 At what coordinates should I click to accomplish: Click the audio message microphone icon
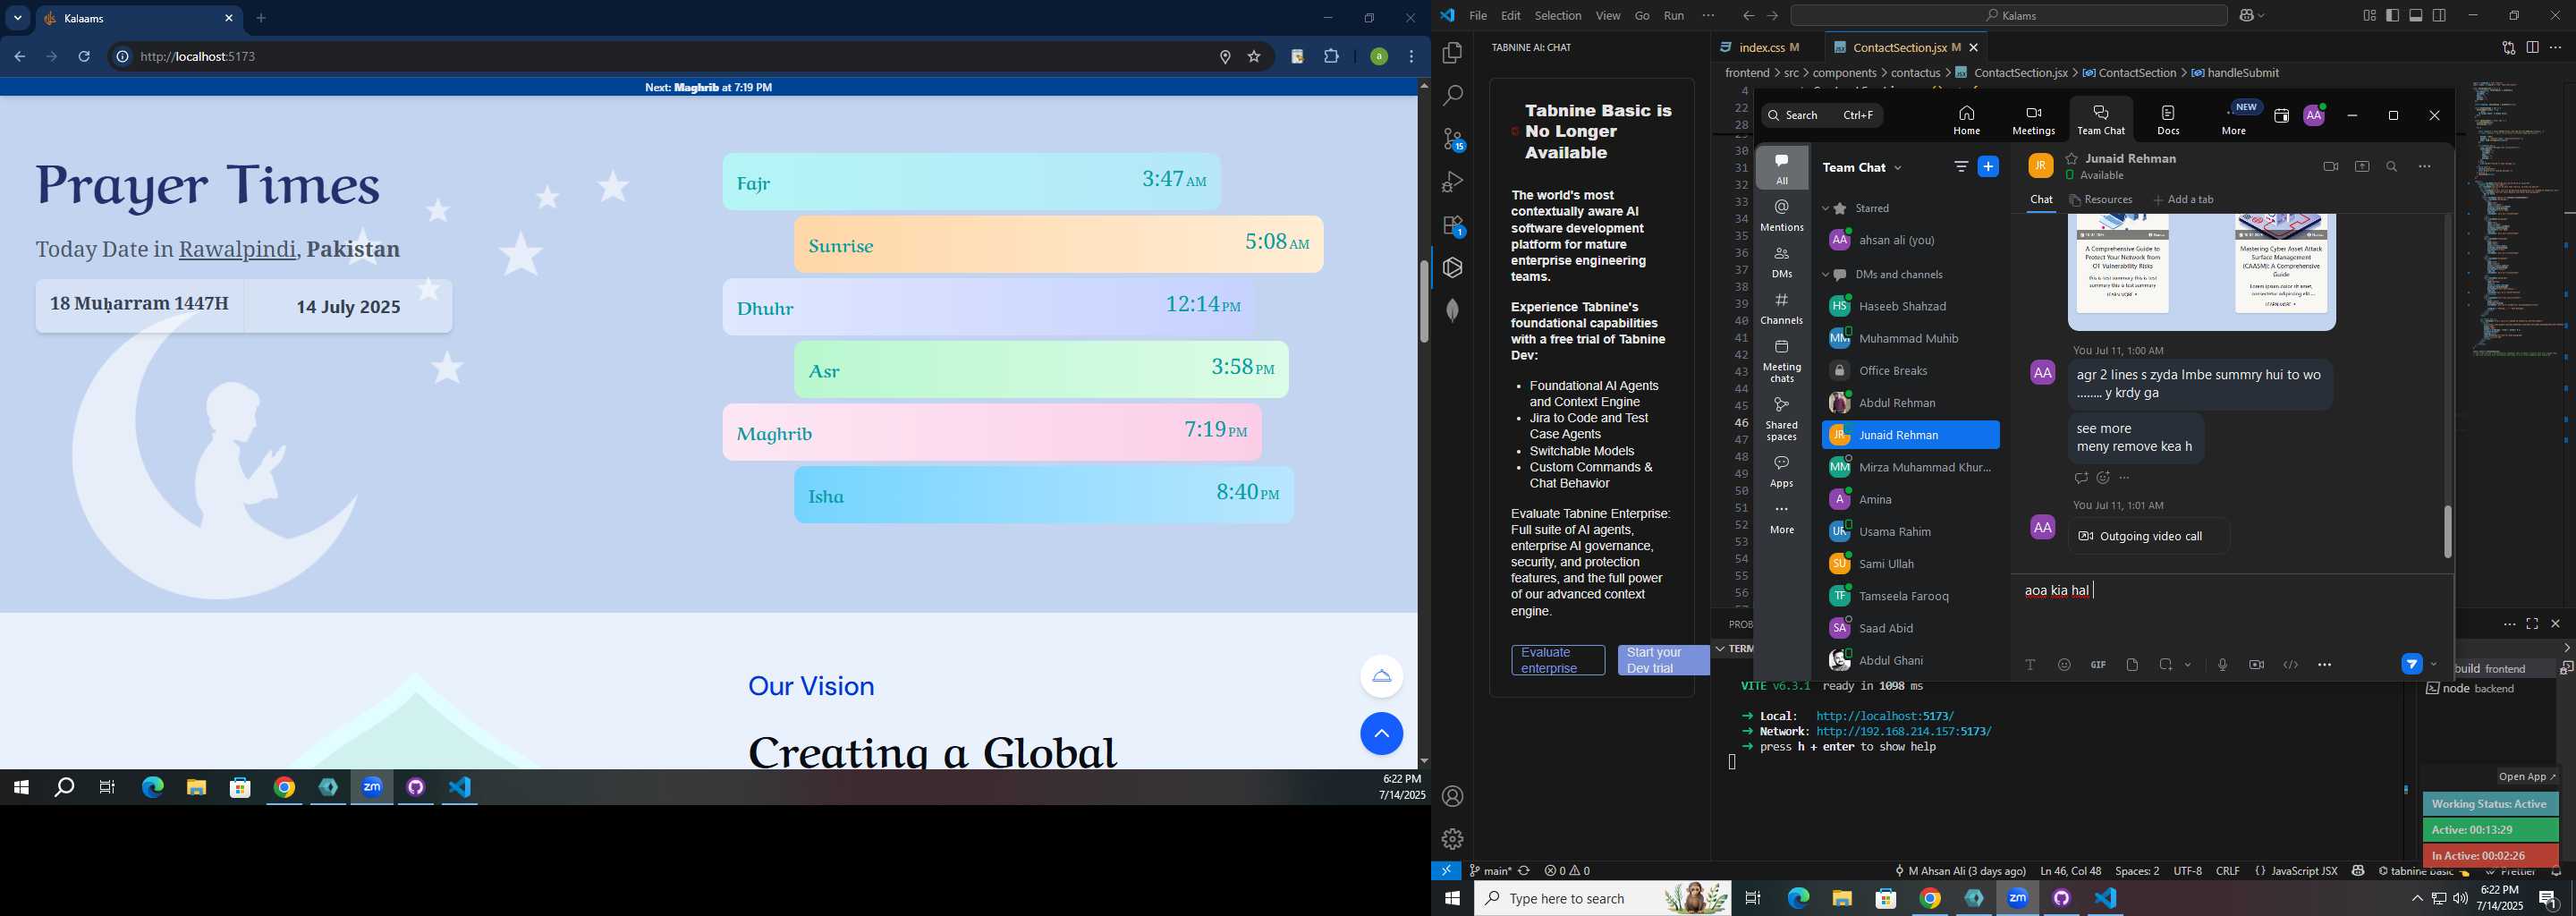[2222, 665]
